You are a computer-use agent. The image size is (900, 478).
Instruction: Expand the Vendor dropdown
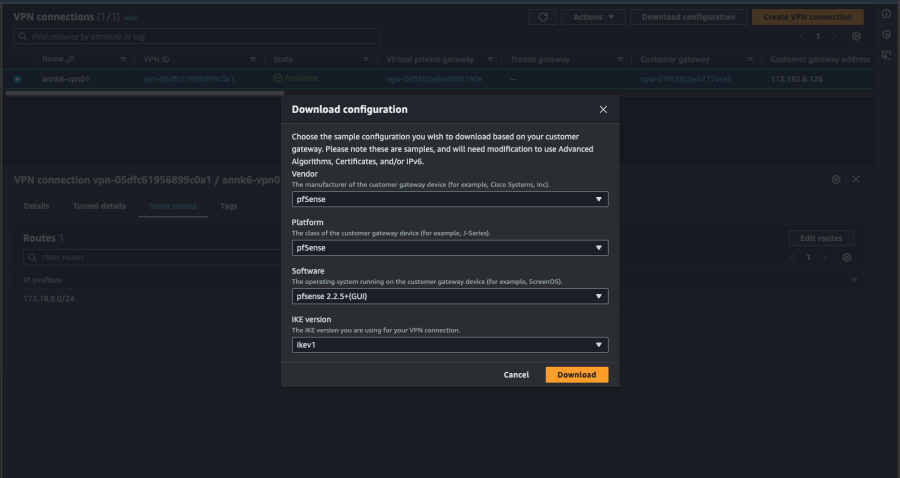click(449, 199)
